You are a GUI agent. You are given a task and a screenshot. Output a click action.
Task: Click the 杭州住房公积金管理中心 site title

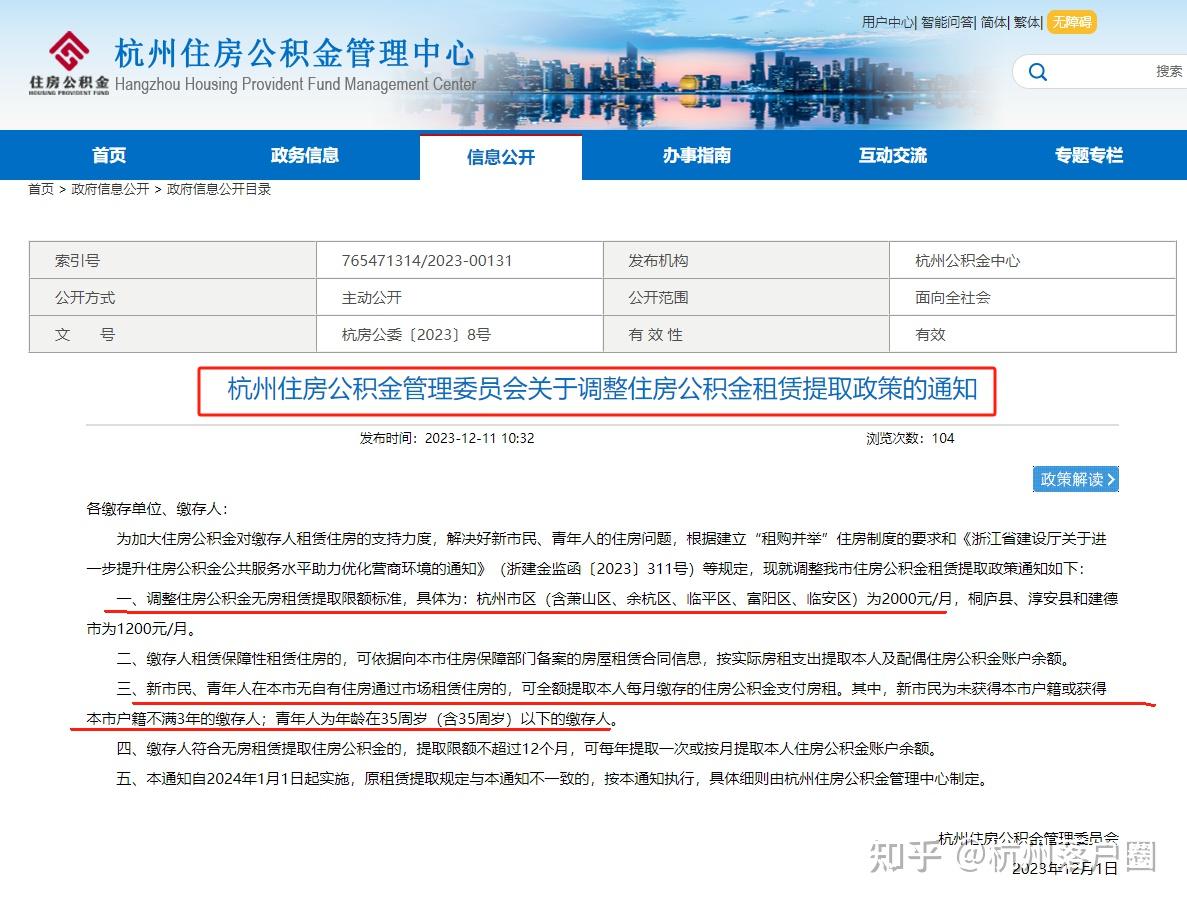pos(294,54)
